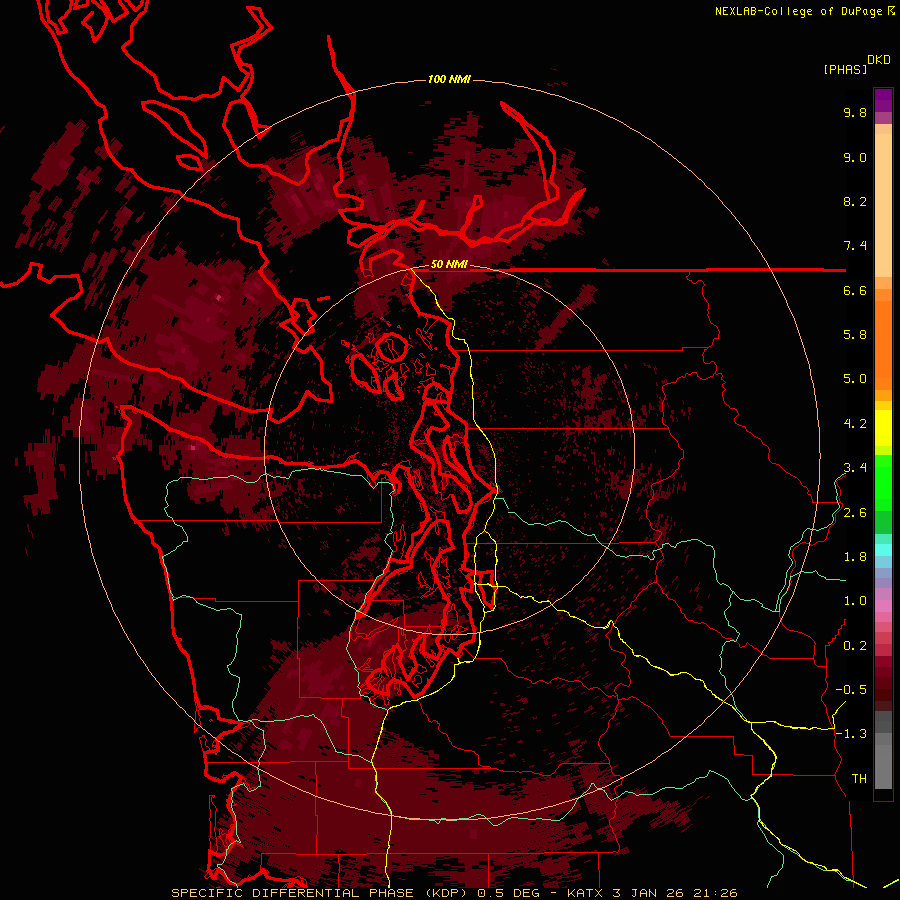Click the orange band on the color bar

click(x=883, y=345)
